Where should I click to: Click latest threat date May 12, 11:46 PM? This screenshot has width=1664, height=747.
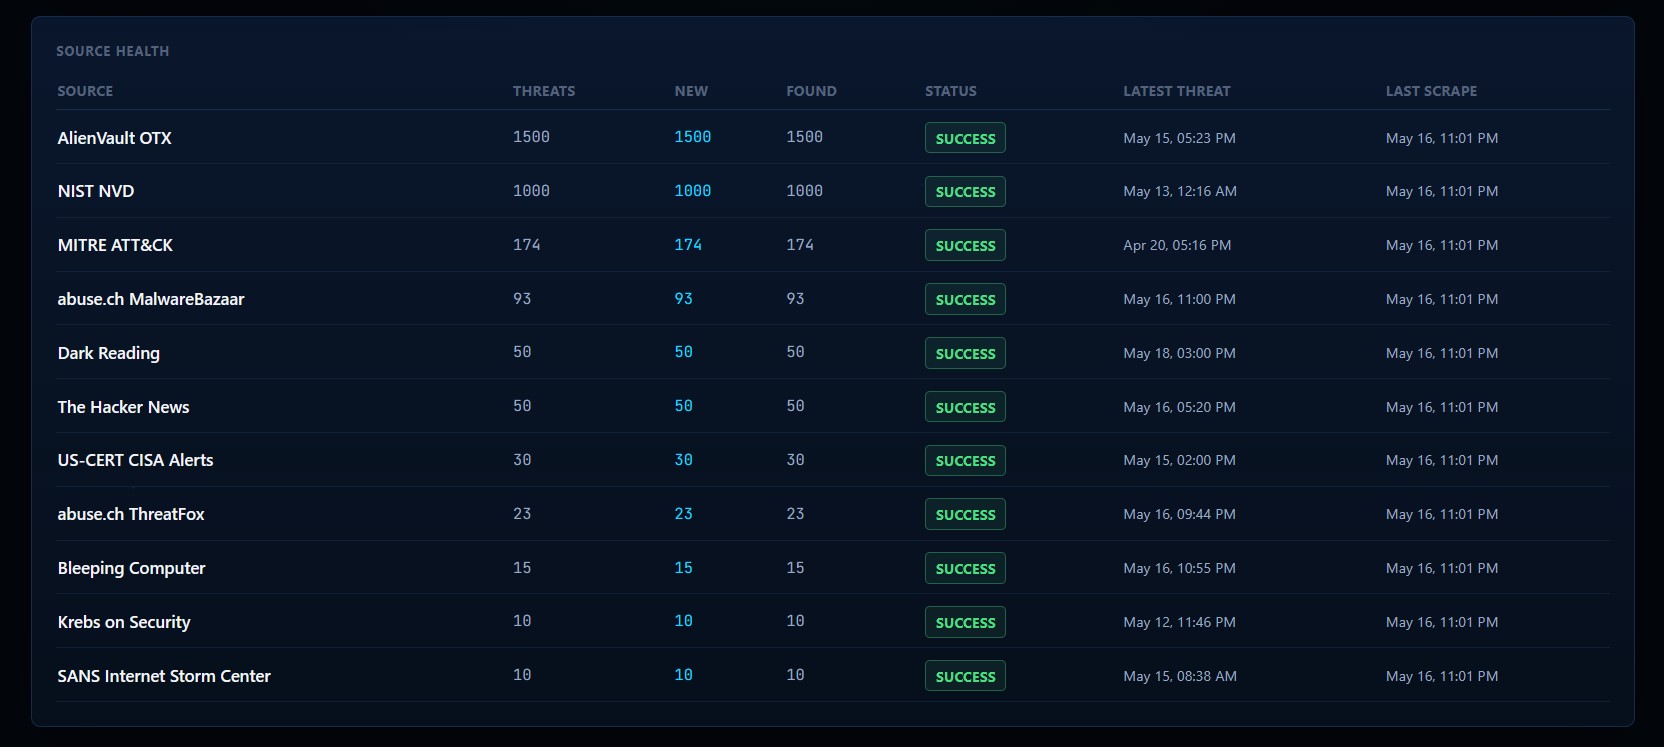click(x=1179, y=622)
